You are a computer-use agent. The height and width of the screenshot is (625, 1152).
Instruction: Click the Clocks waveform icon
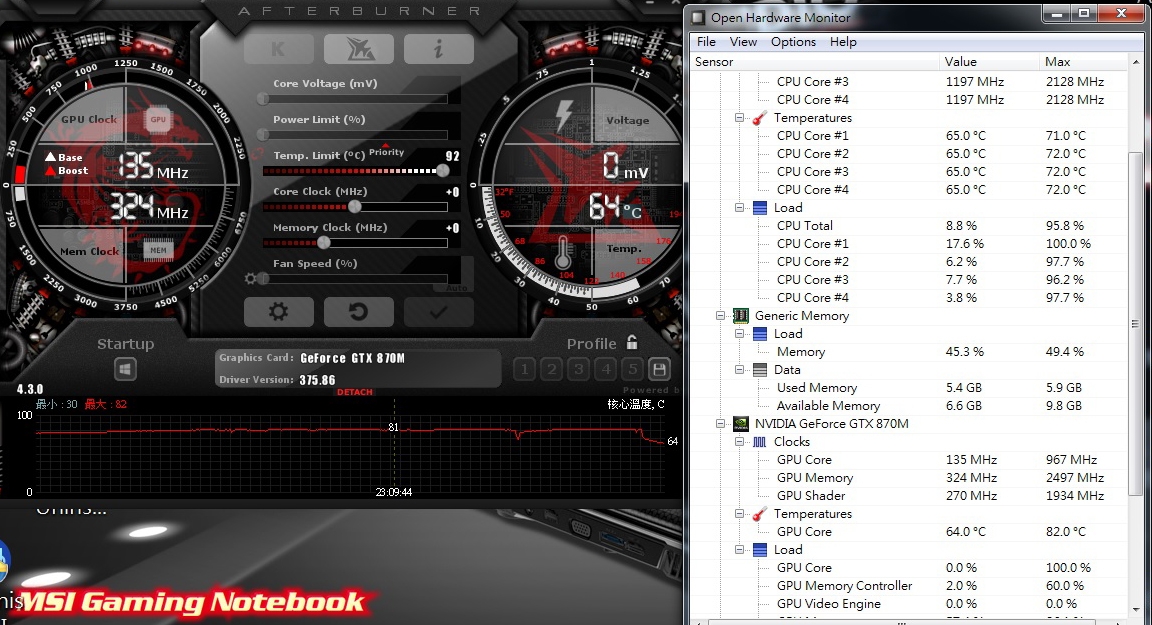tap(760, 441)
